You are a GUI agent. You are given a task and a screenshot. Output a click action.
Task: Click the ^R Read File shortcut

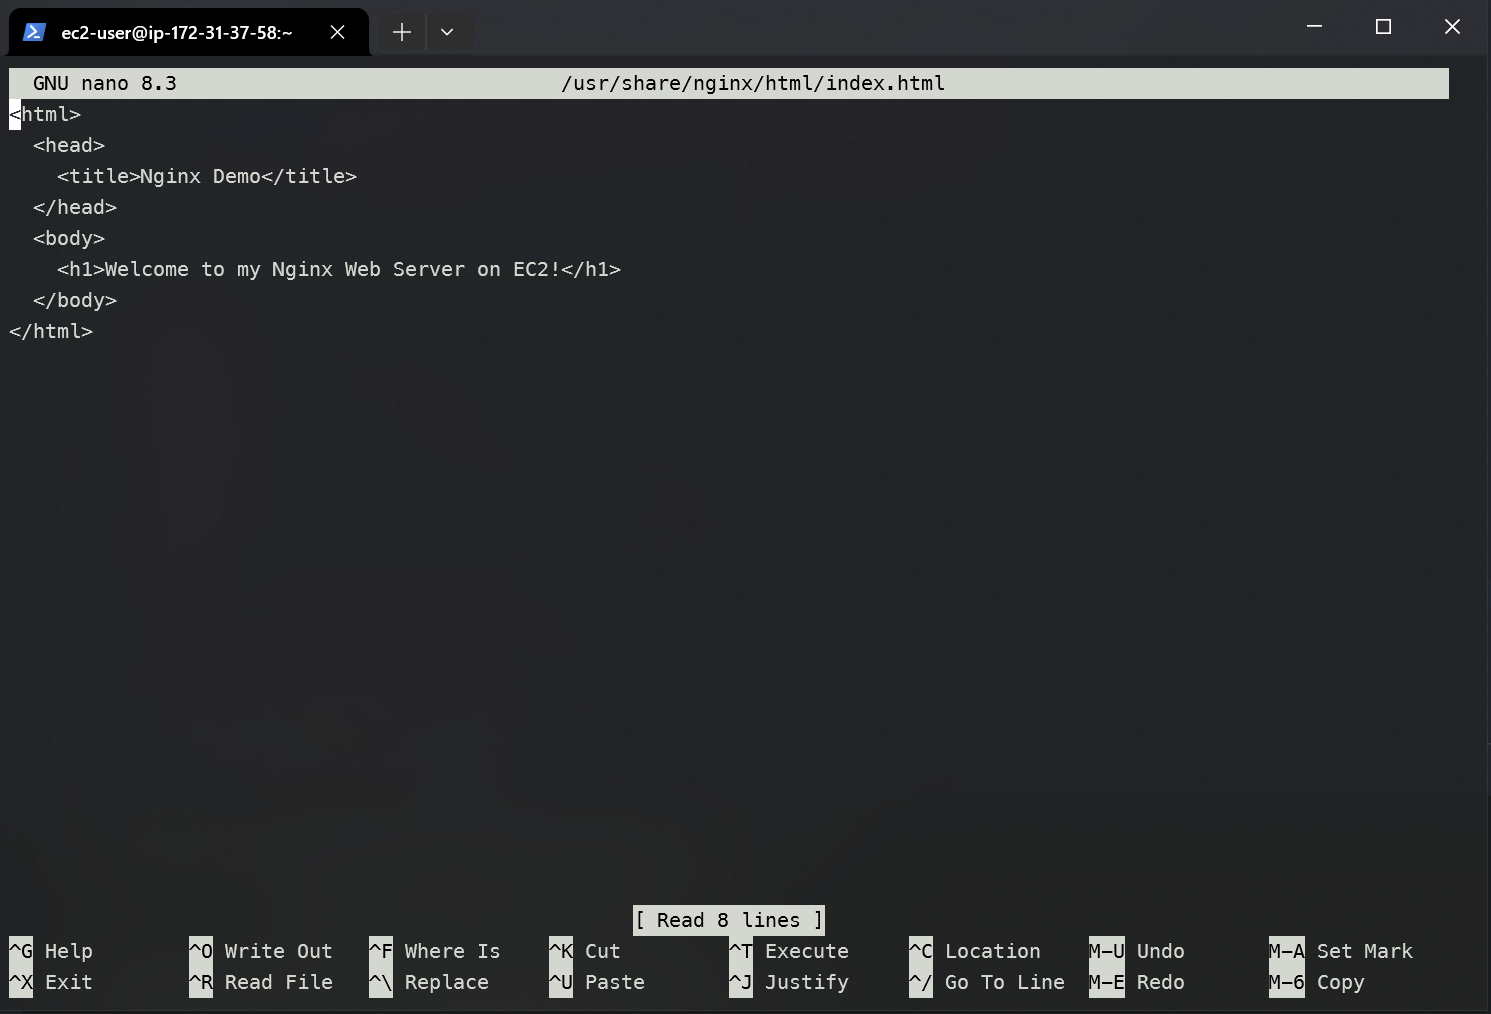click(261, 982)
